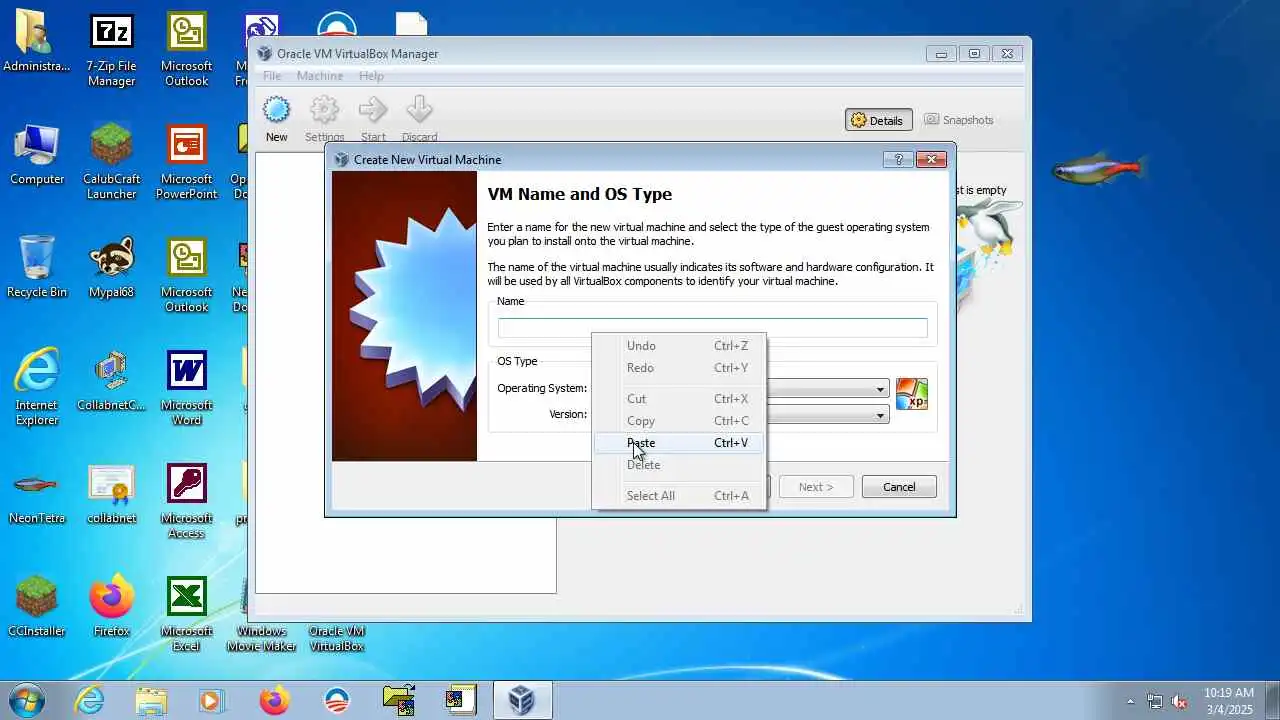Viewport: 1280px width, 720px height.
Task: Click the Details button
Action: click(877, 120)
